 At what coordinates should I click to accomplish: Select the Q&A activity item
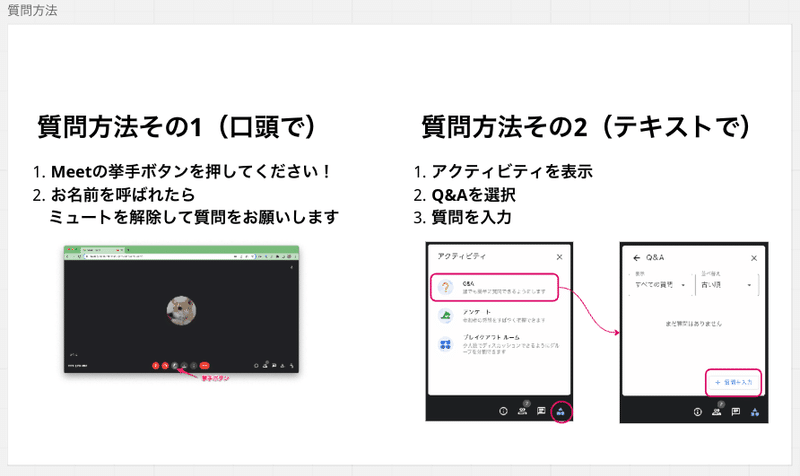point(494,287)
